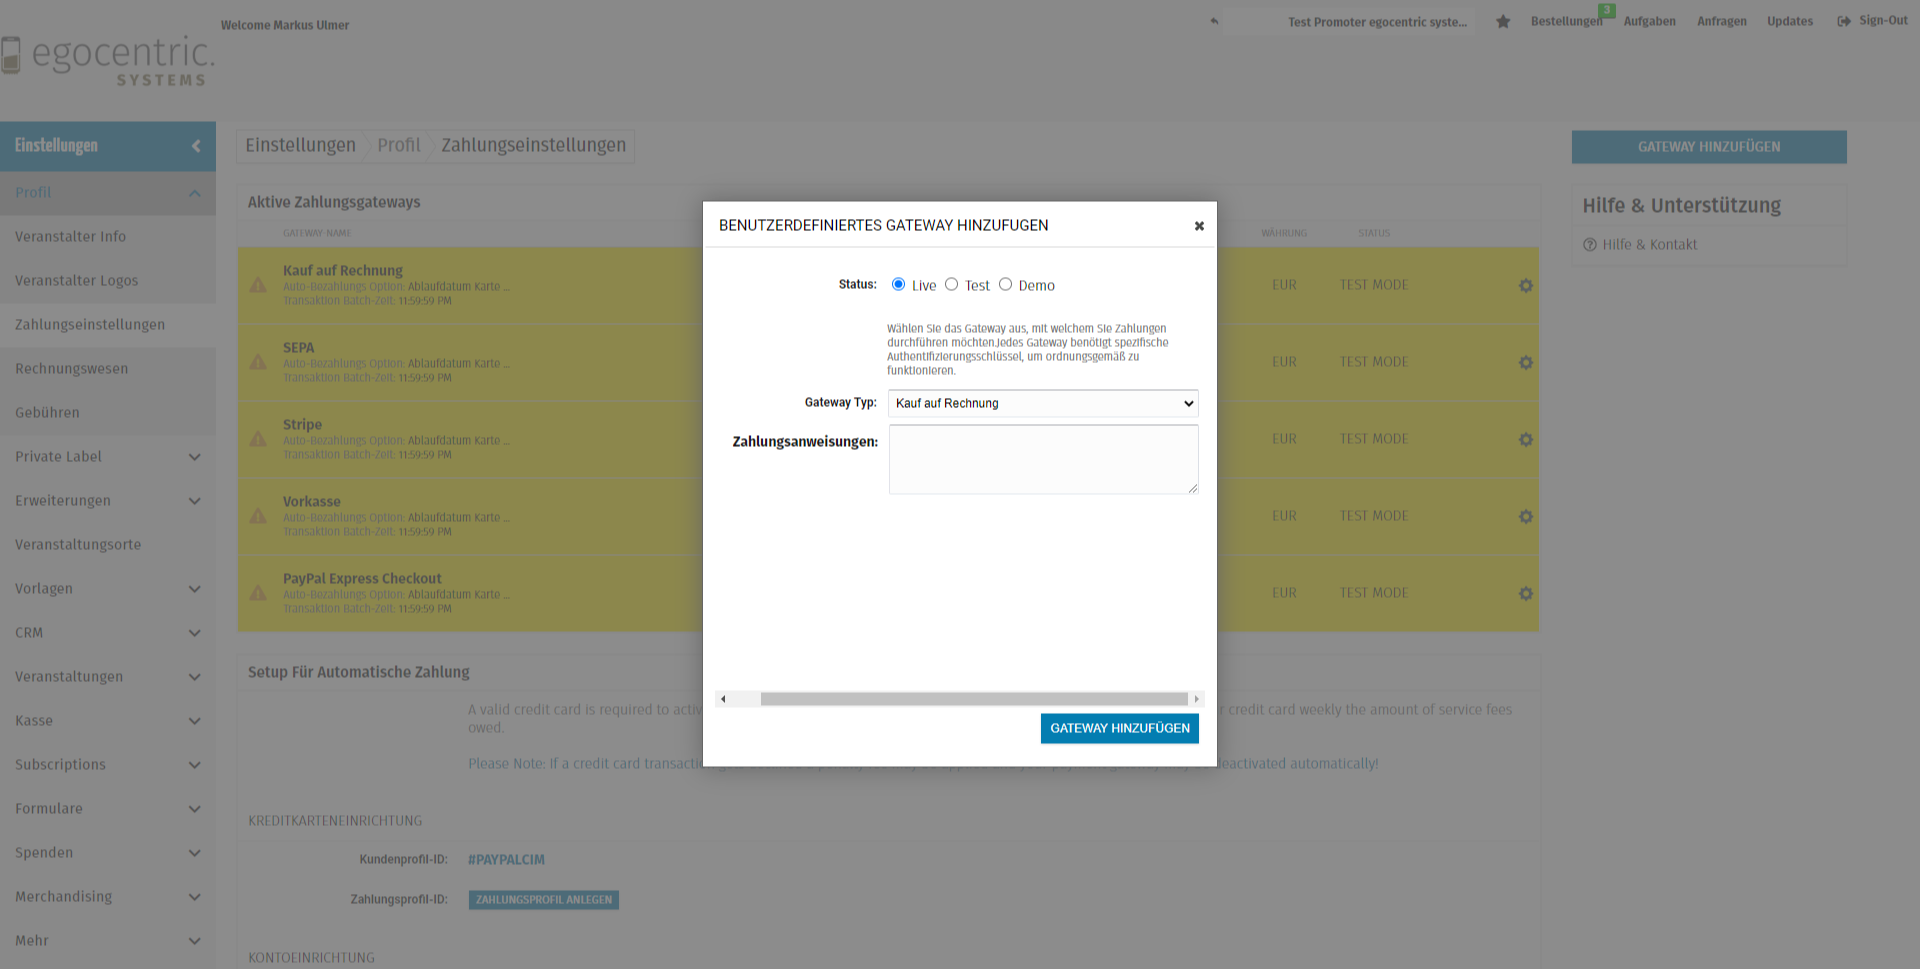Click the favorites star icon in header
1920x969 pixels.
[x=1503, y=21]
